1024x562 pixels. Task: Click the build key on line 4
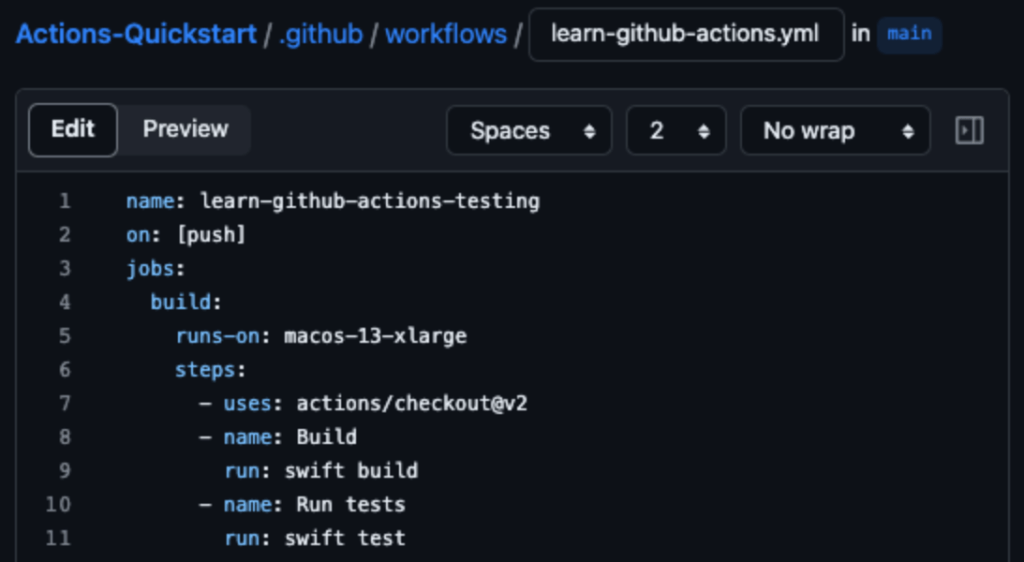(x=181, y=302)
